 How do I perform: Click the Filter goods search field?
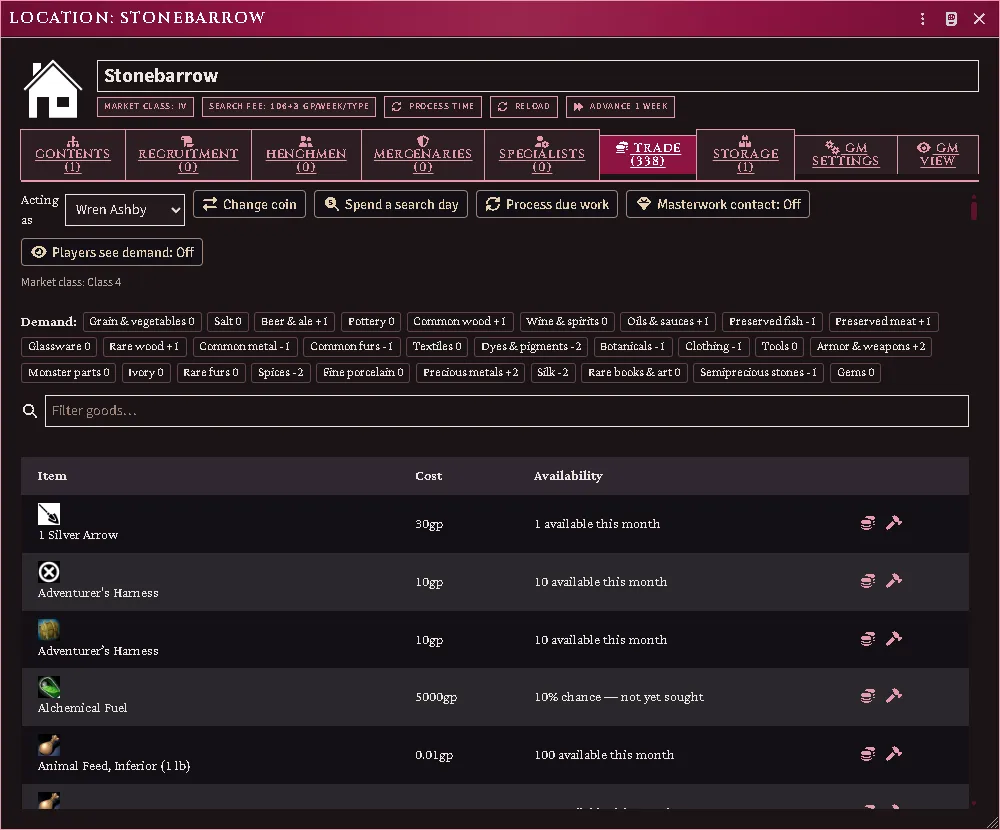(507, 411)
